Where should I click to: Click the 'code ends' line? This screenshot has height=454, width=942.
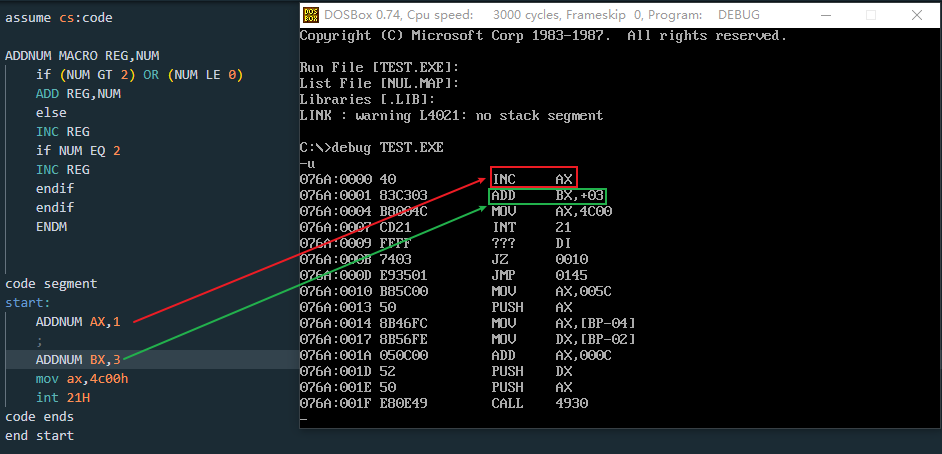click(x=40, y=416)
